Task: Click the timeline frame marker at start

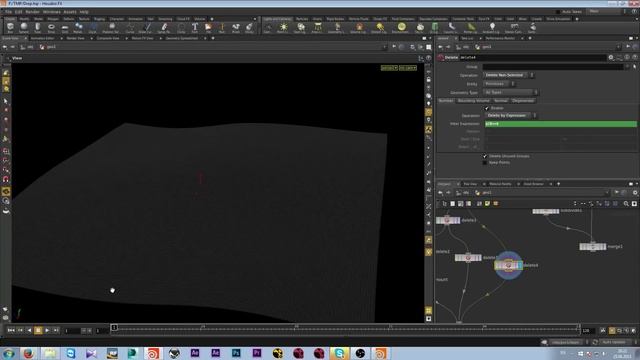Action: (x=114, y=327)
